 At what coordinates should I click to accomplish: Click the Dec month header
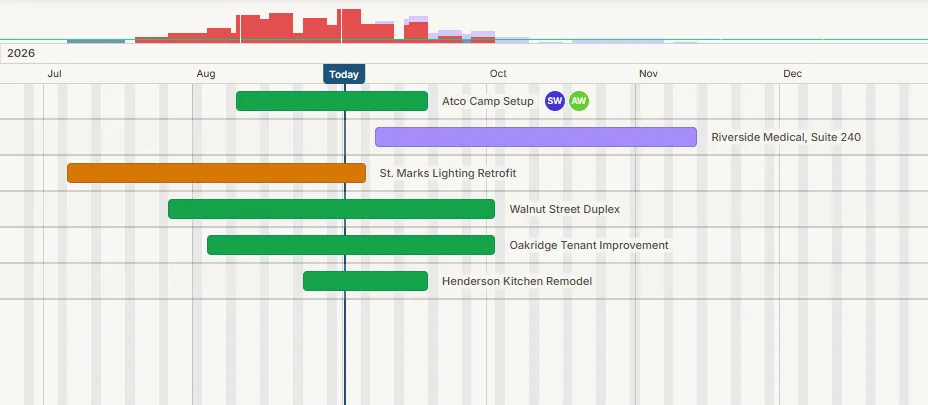pos(792,73)
